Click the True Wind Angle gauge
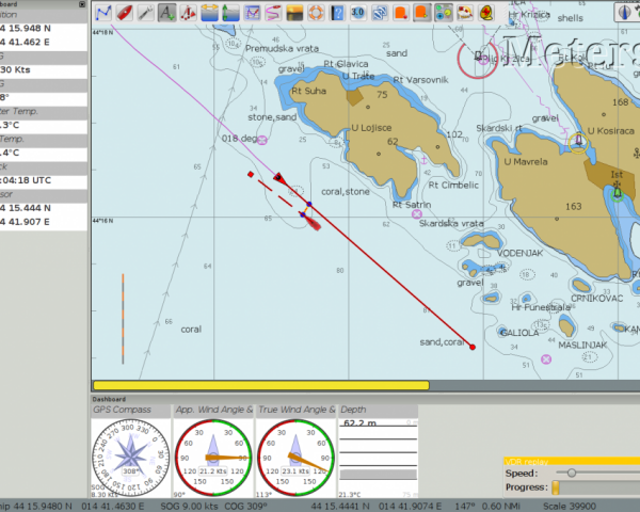This screenshot has width=640, height=512. pos(296,457)
